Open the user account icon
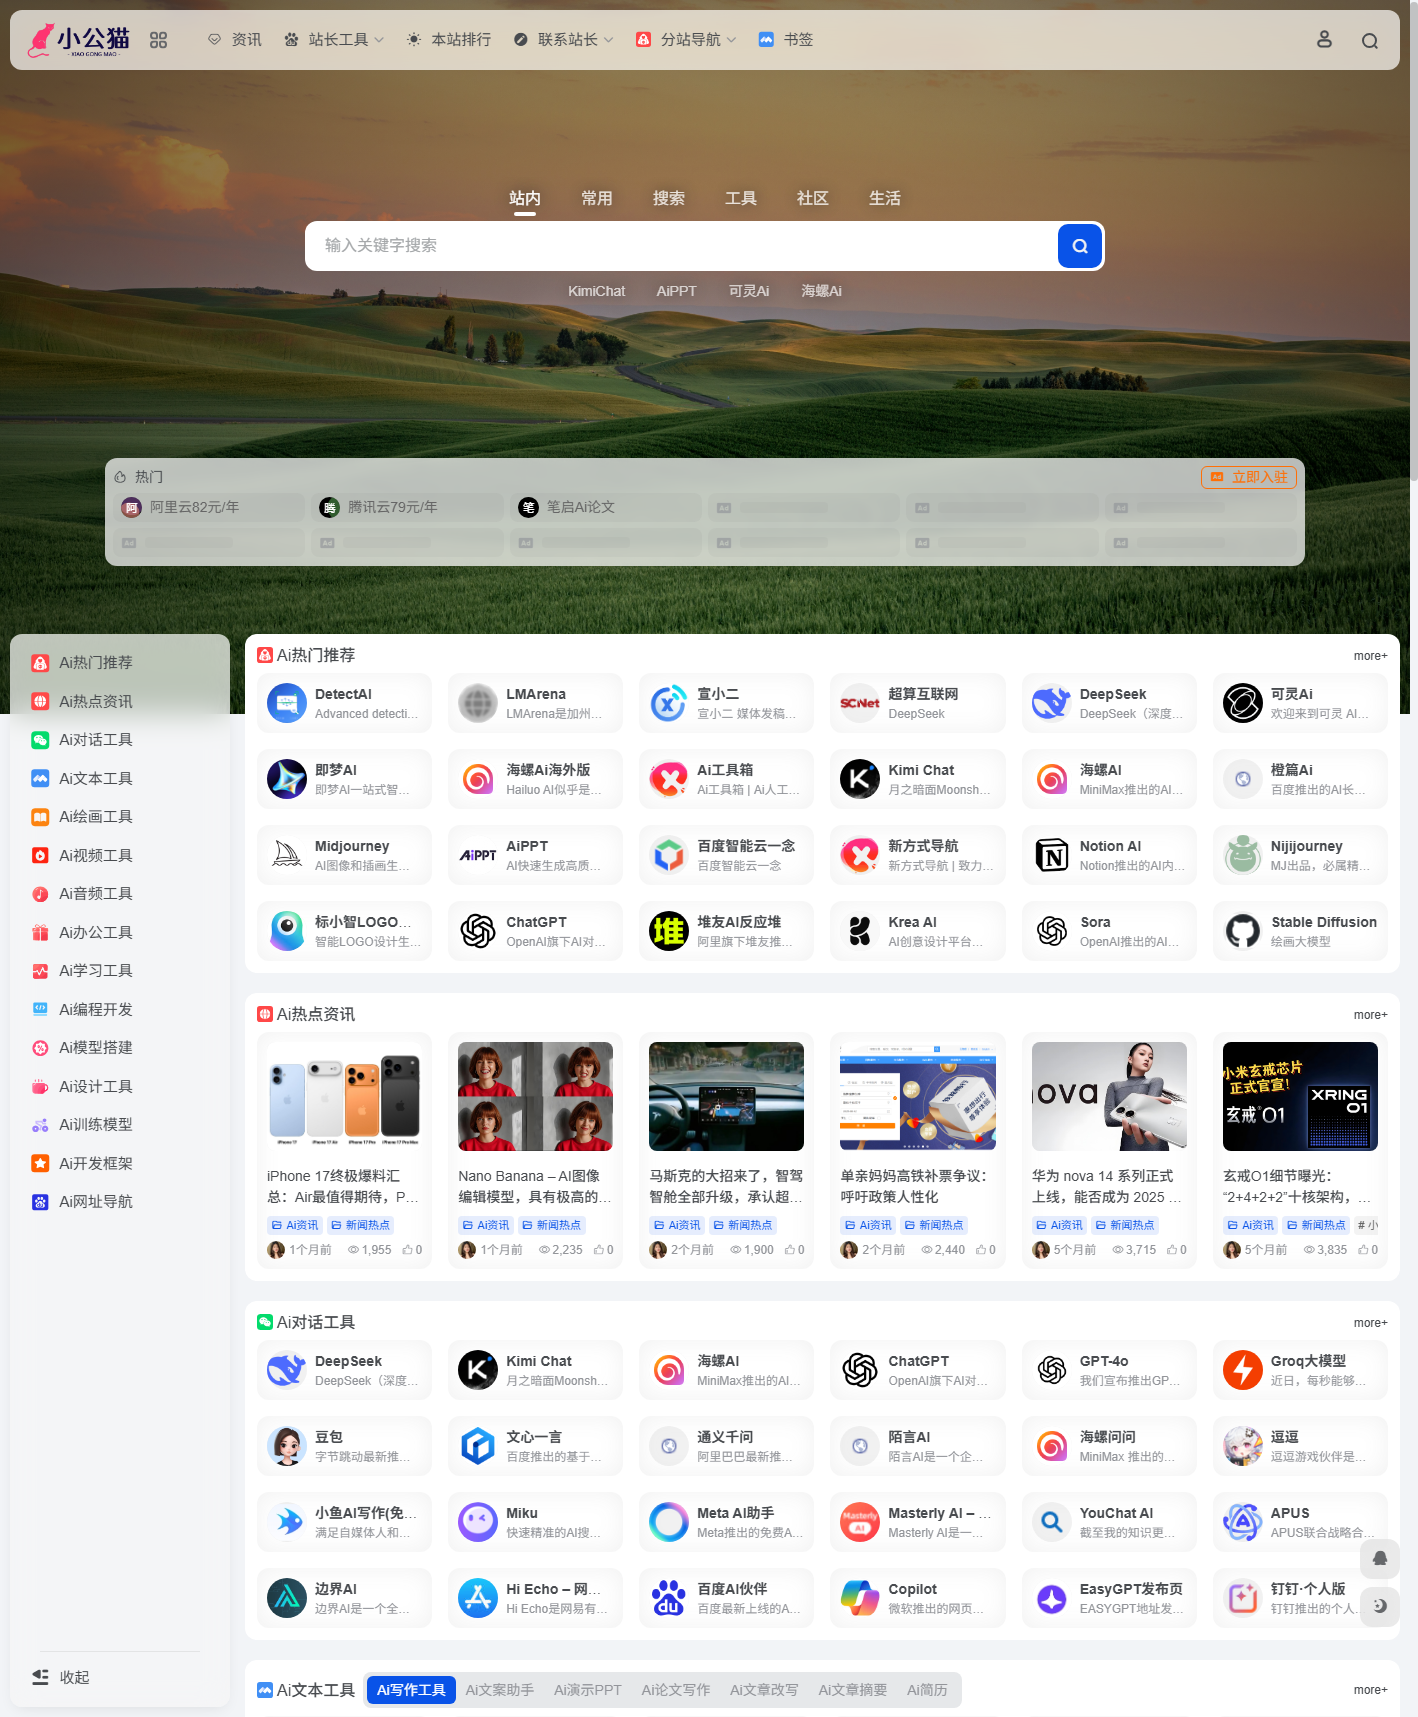Image resolution: width=1418 pixels, height=1717 pixels. 1324,40
